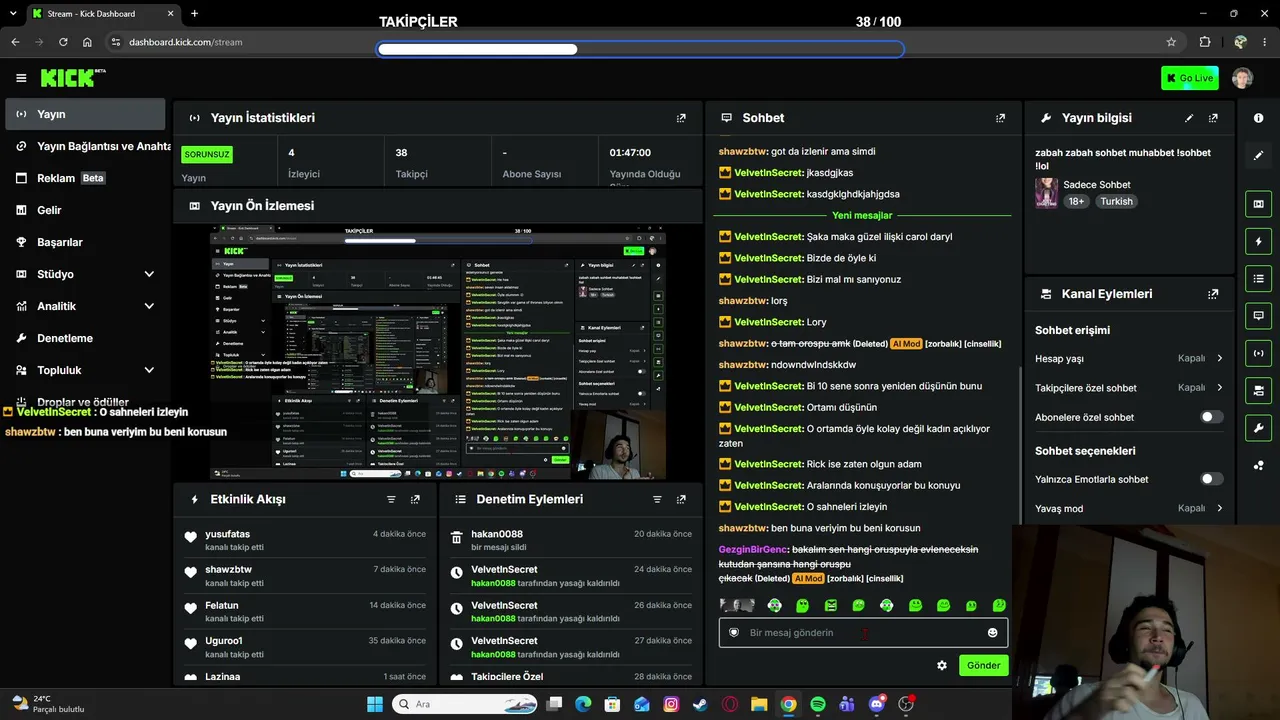Open Felatun follow event in activity feed
1280x720 pixels.
305,612
